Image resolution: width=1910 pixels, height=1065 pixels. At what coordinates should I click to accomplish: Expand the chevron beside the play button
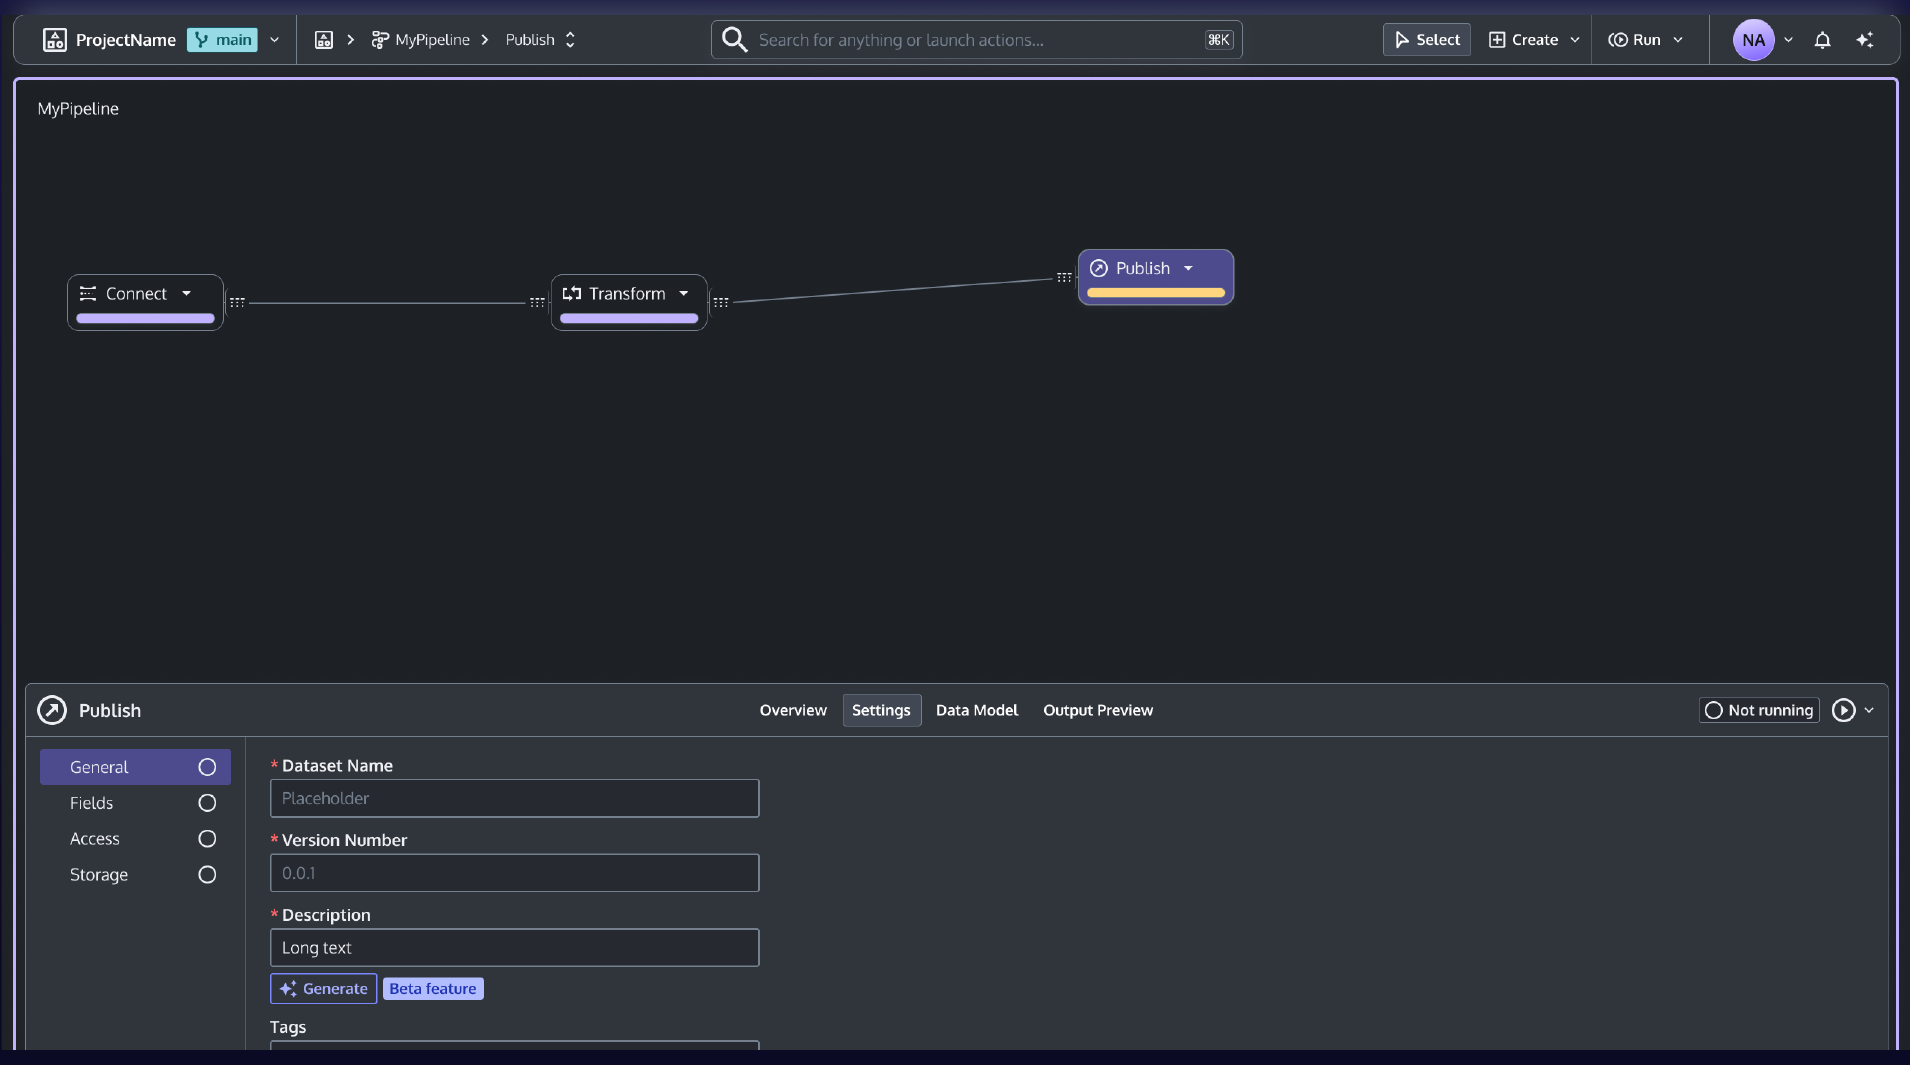(1869, 710)
